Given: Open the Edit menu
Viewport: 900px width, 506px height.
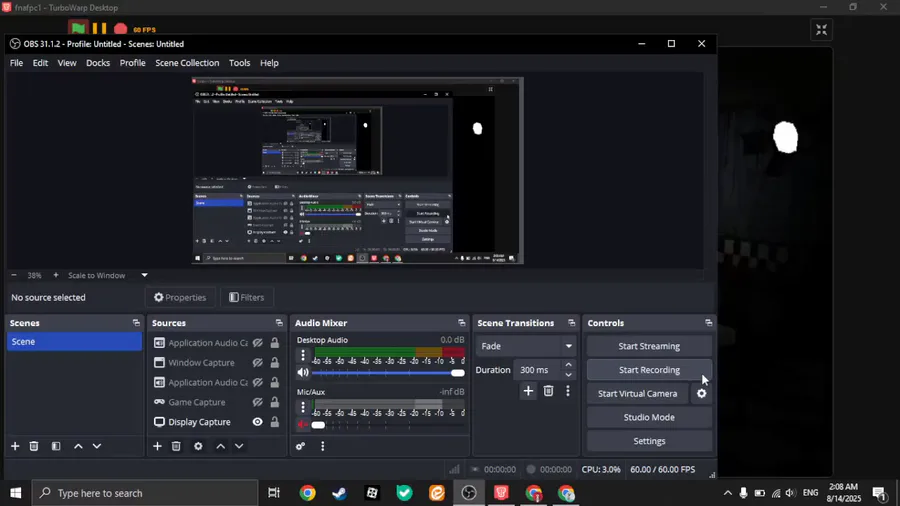Looking at the screenshot, I should coord(40,63).
